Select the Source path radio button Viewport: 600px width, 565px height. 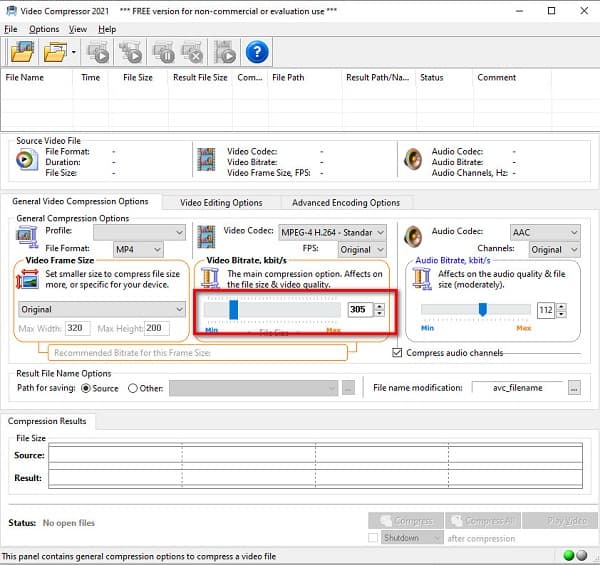[86, 388]
